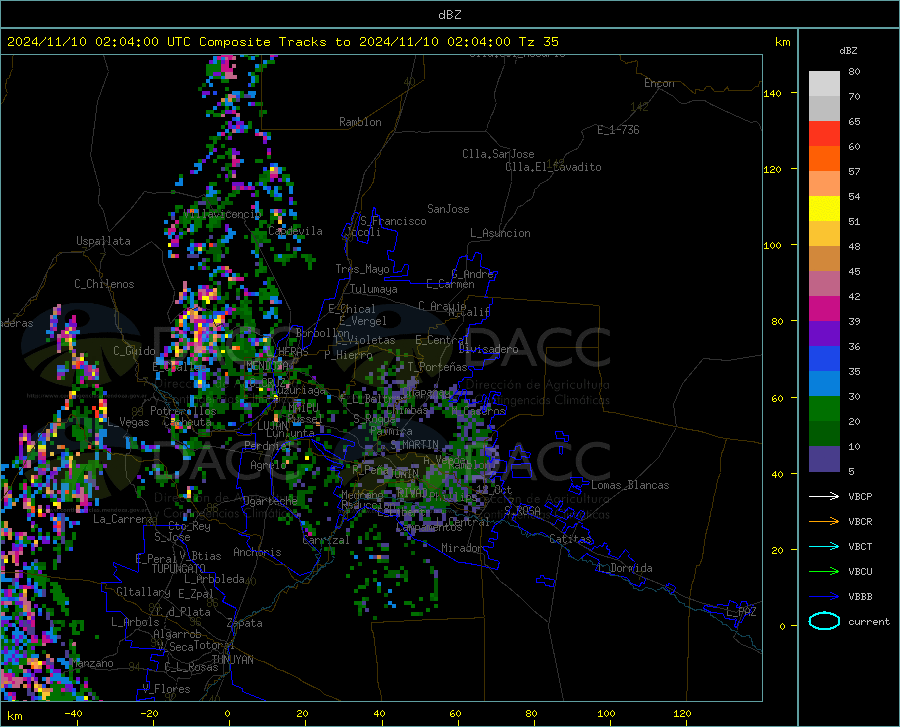
Task: Pick the magenta 39-42 dBZ swatch
Action: coord(824,309)
